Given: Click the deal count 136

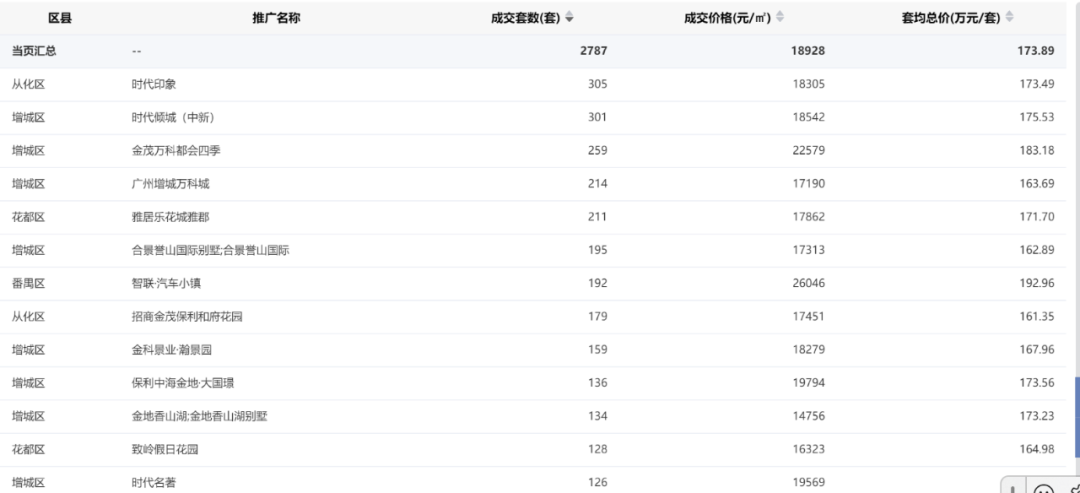Looking at the screenshot, I should coord(598,383).
